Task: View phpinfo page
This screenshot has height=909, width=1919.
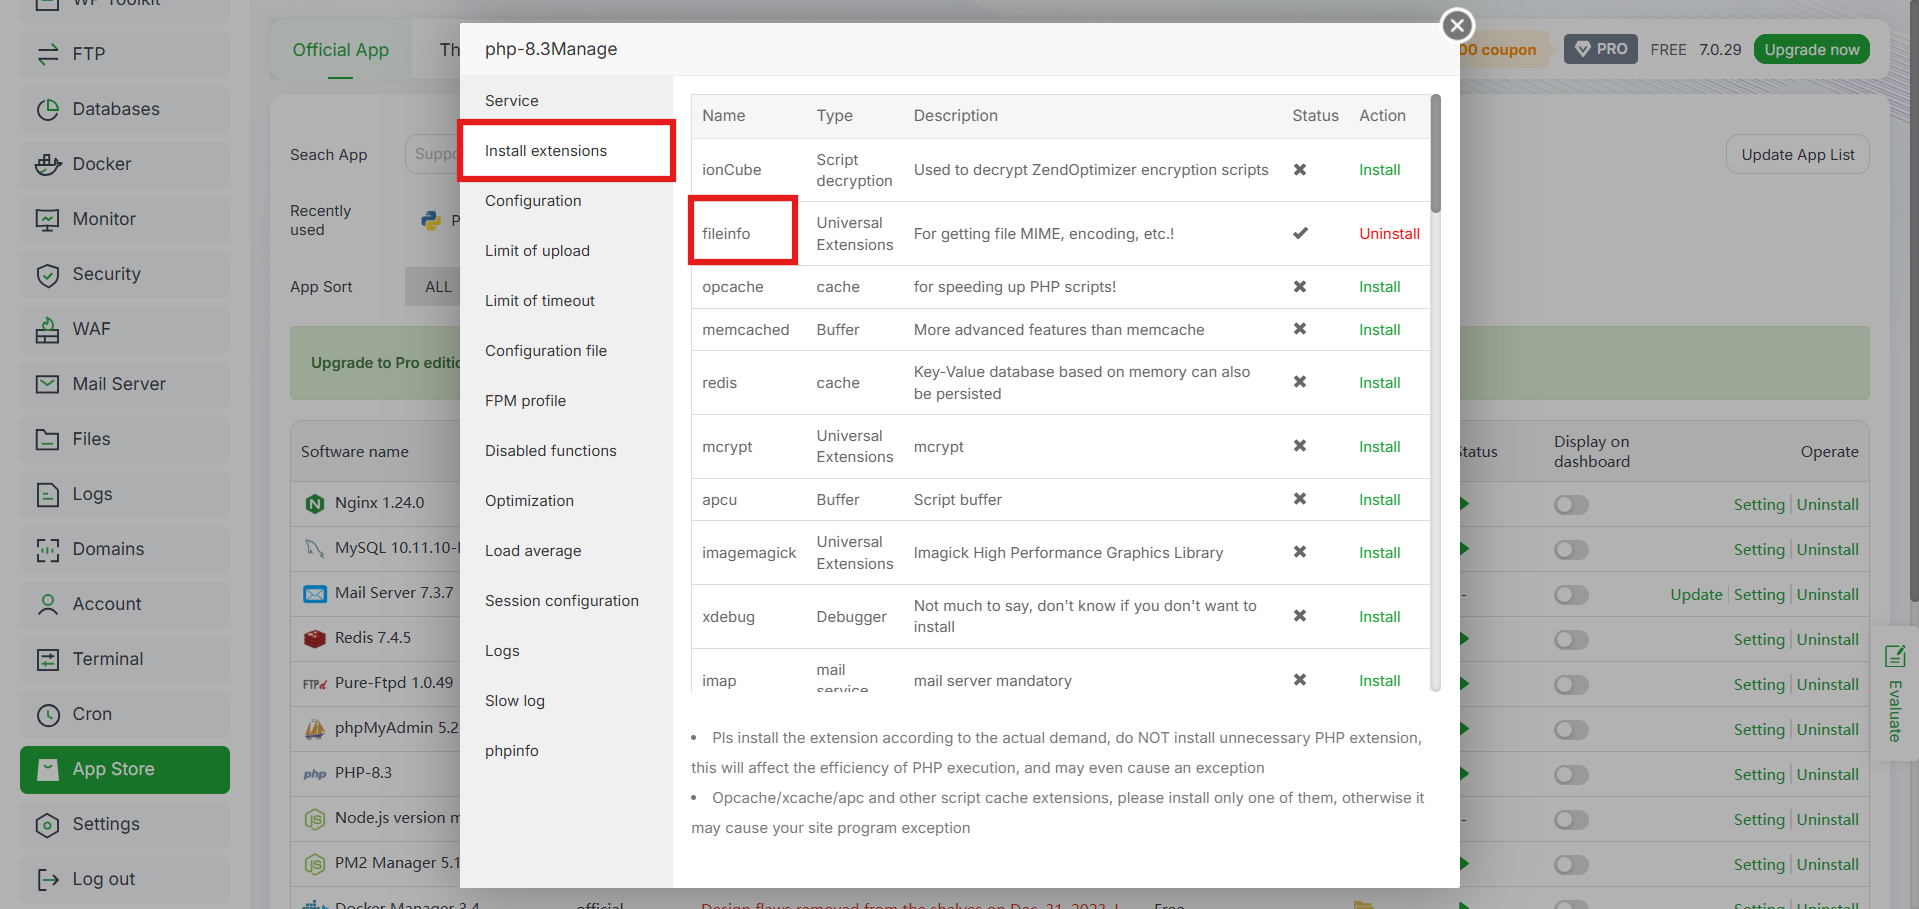Action: 511,751
